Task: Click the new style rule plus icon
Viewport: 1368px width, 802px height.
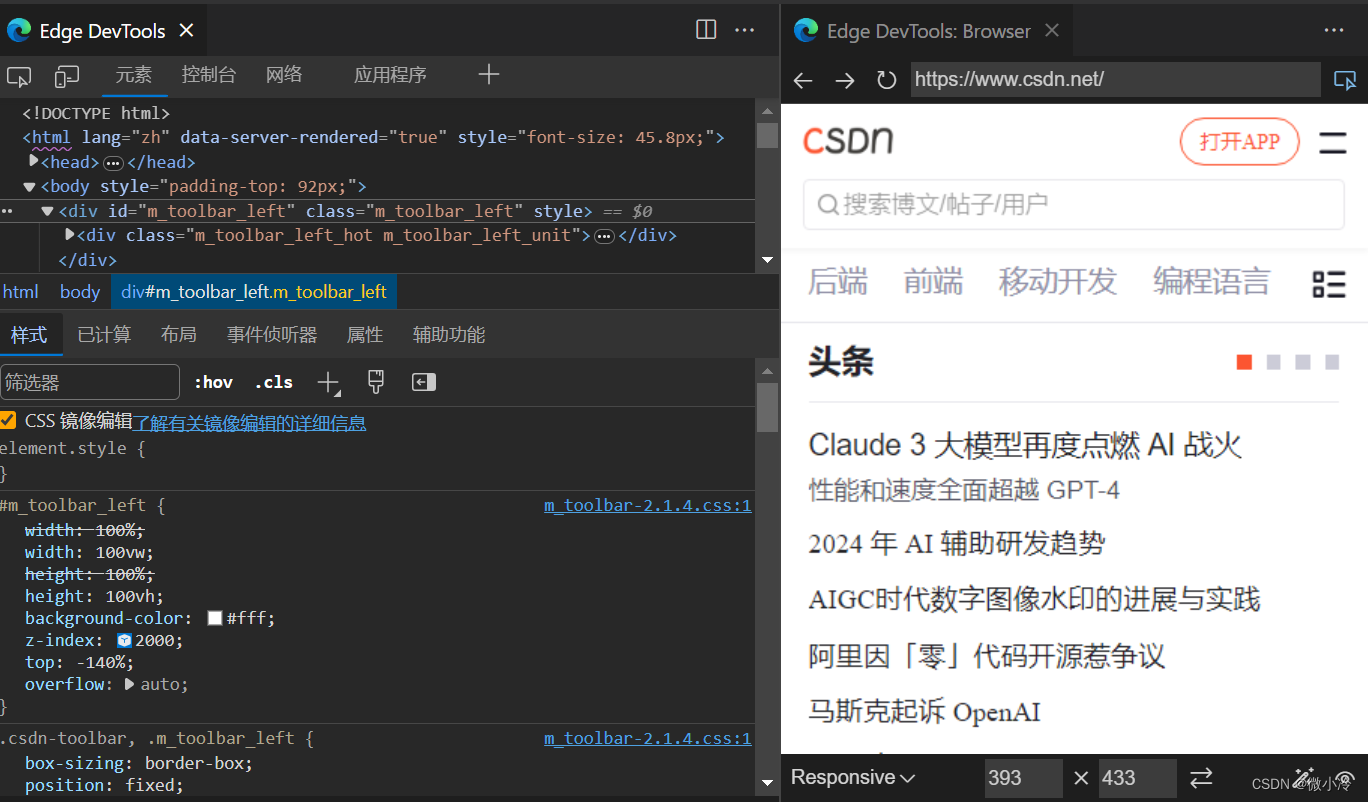Action: (x=328, y=382)
